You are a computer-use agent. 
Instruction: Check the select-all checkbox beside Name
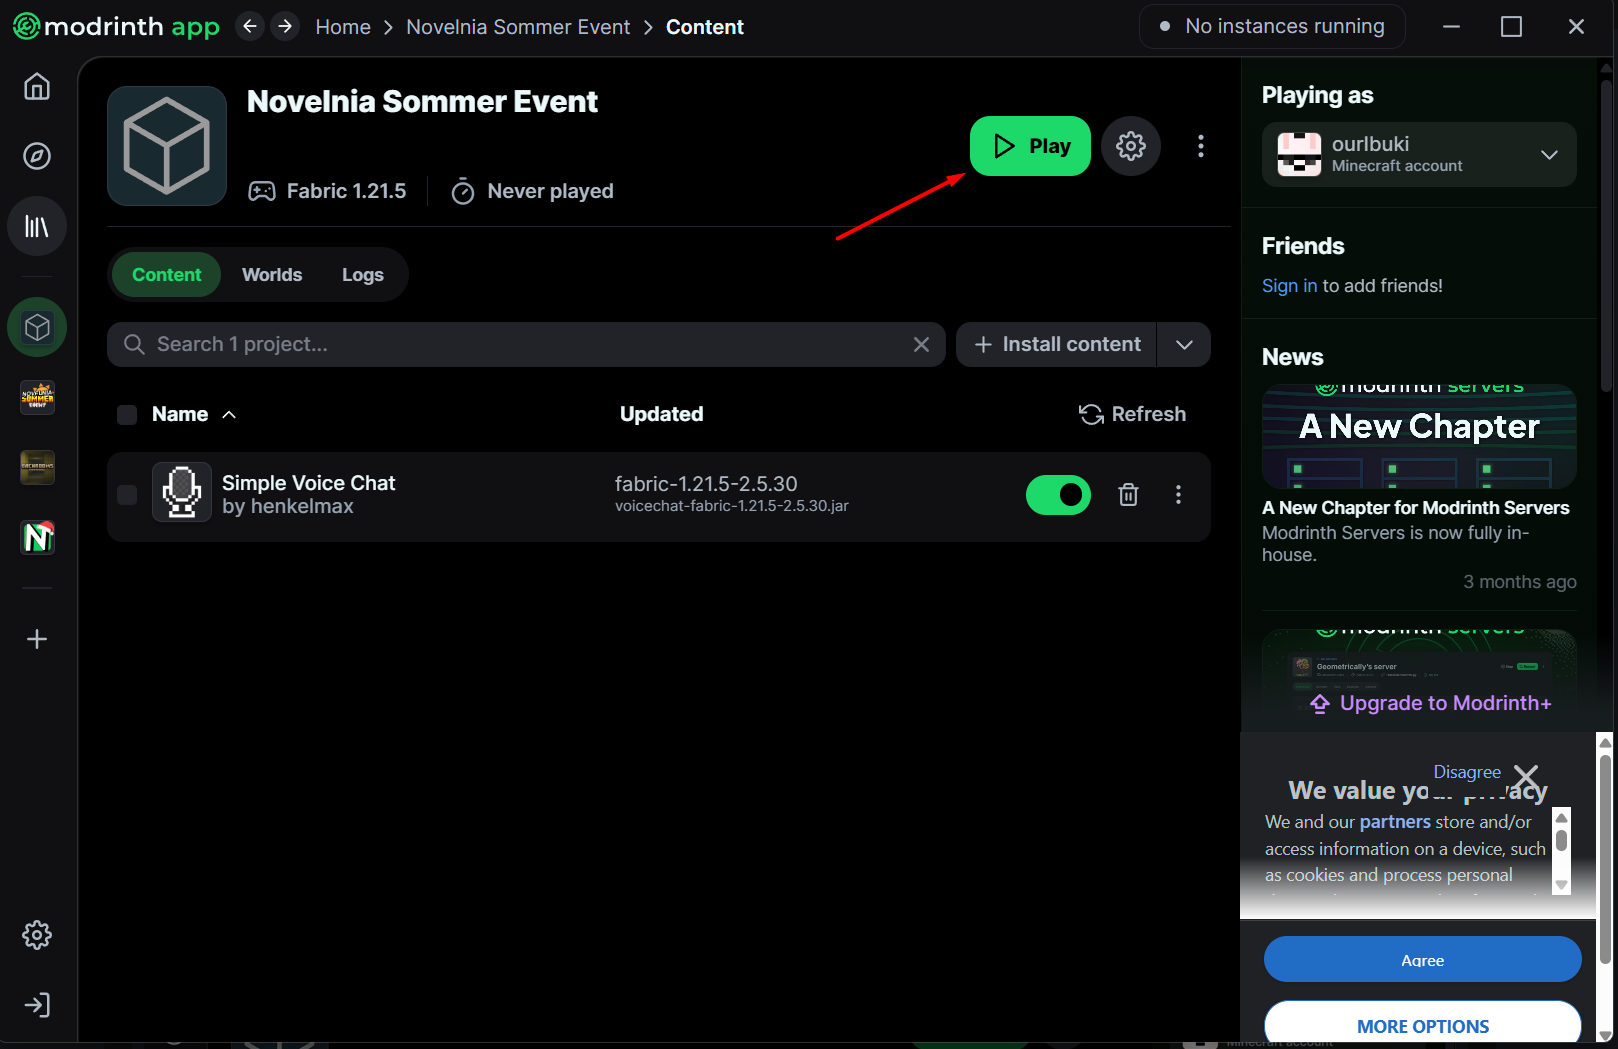pyautogui.click(x=127, y=415)
